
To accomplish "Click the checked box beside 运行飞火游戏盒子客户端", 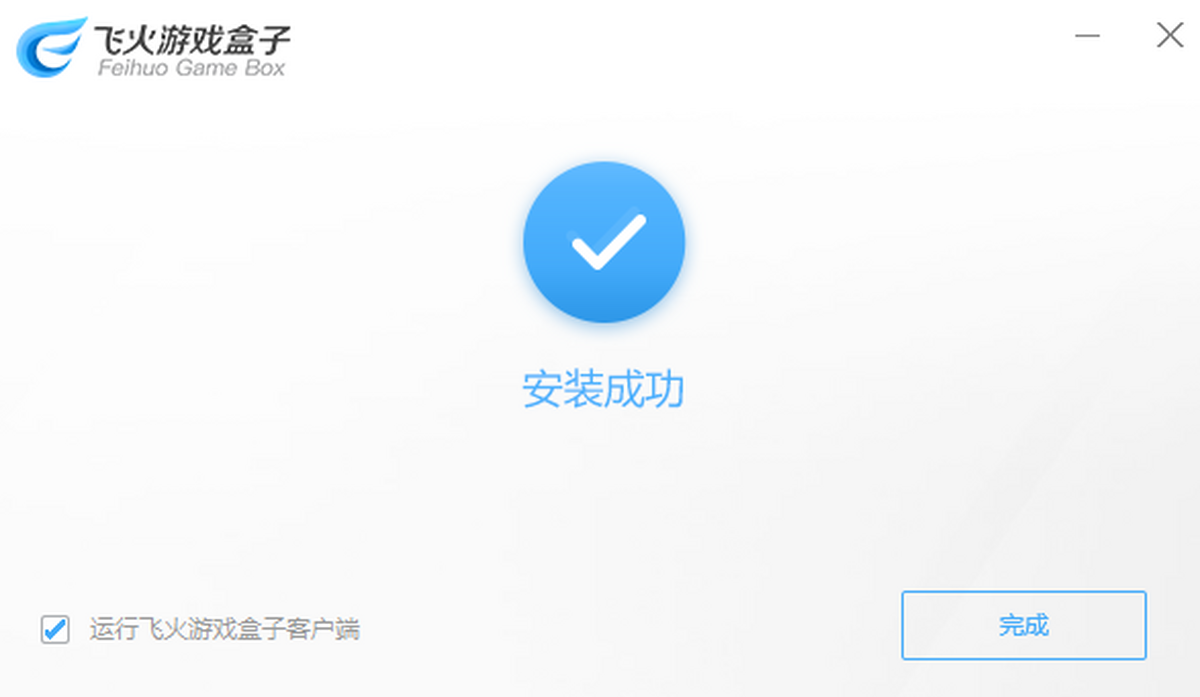I will tap(55, 629).
